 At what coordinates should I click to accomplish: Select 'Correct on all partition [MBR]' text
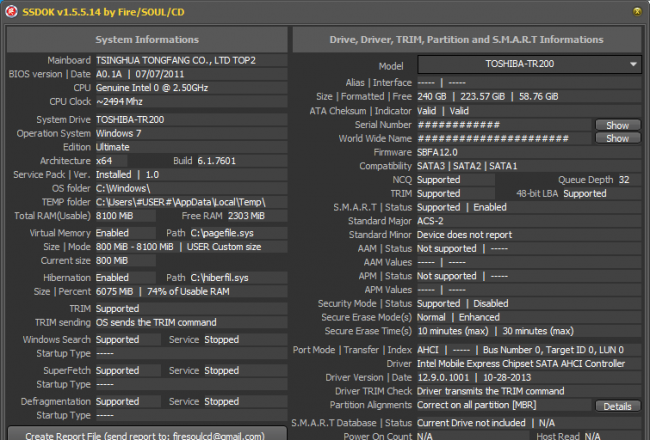(476, 405)
